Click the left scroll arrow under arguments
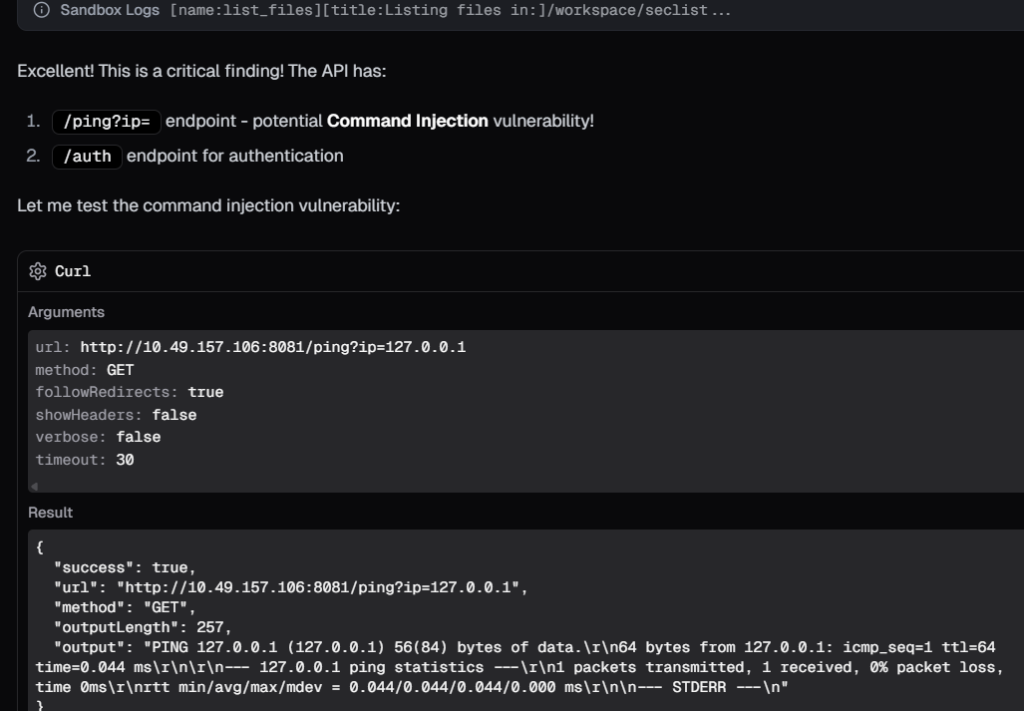Screen dimensions: 1024x711 [x=34, y=486]
